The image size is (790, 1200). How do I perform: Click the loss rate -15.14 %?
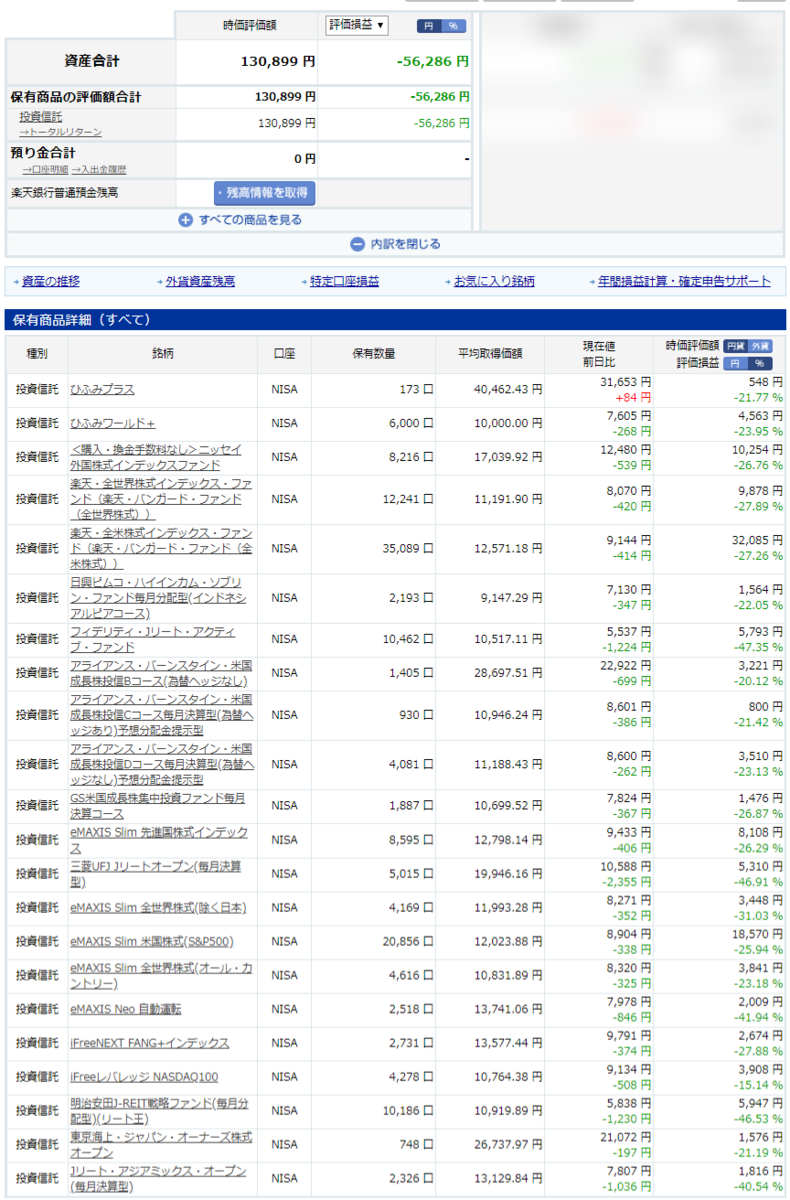757,1086
